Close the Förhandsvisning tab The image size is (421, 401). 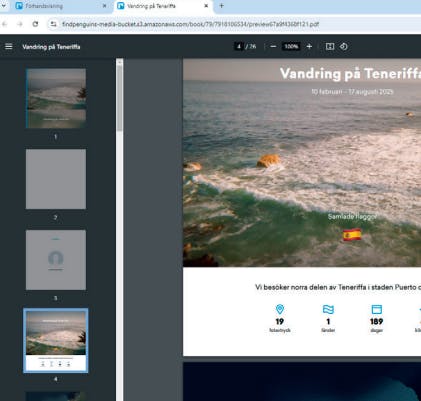104,6
